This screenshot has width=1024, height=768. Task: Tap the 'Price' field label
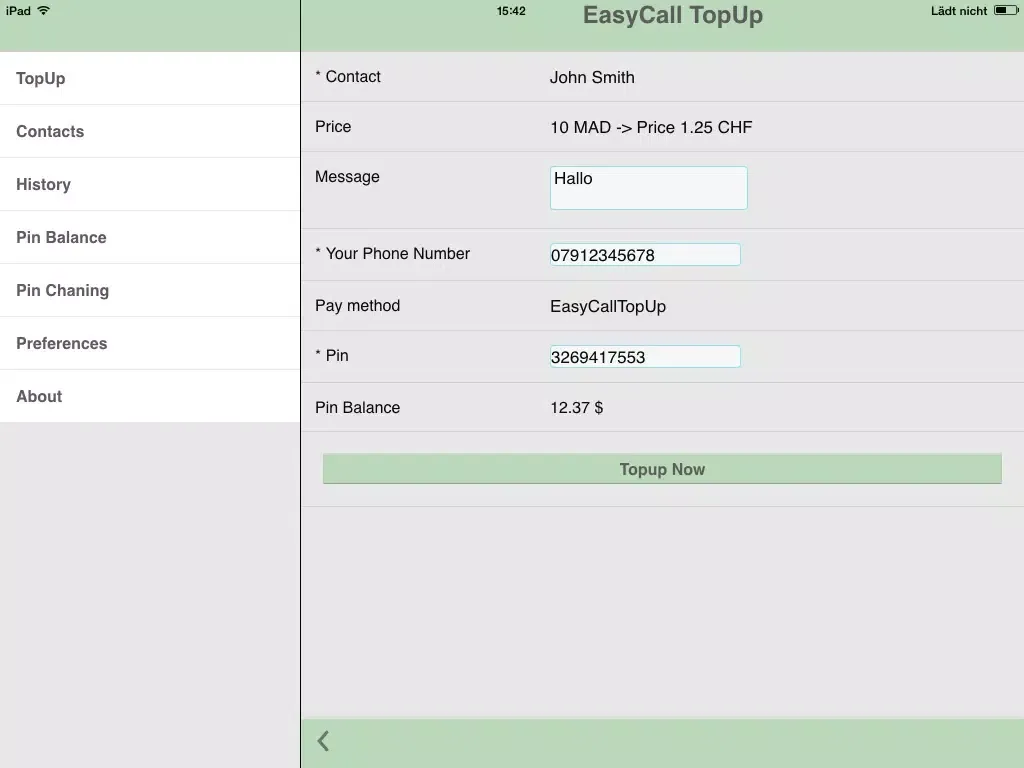coord(333,126)
